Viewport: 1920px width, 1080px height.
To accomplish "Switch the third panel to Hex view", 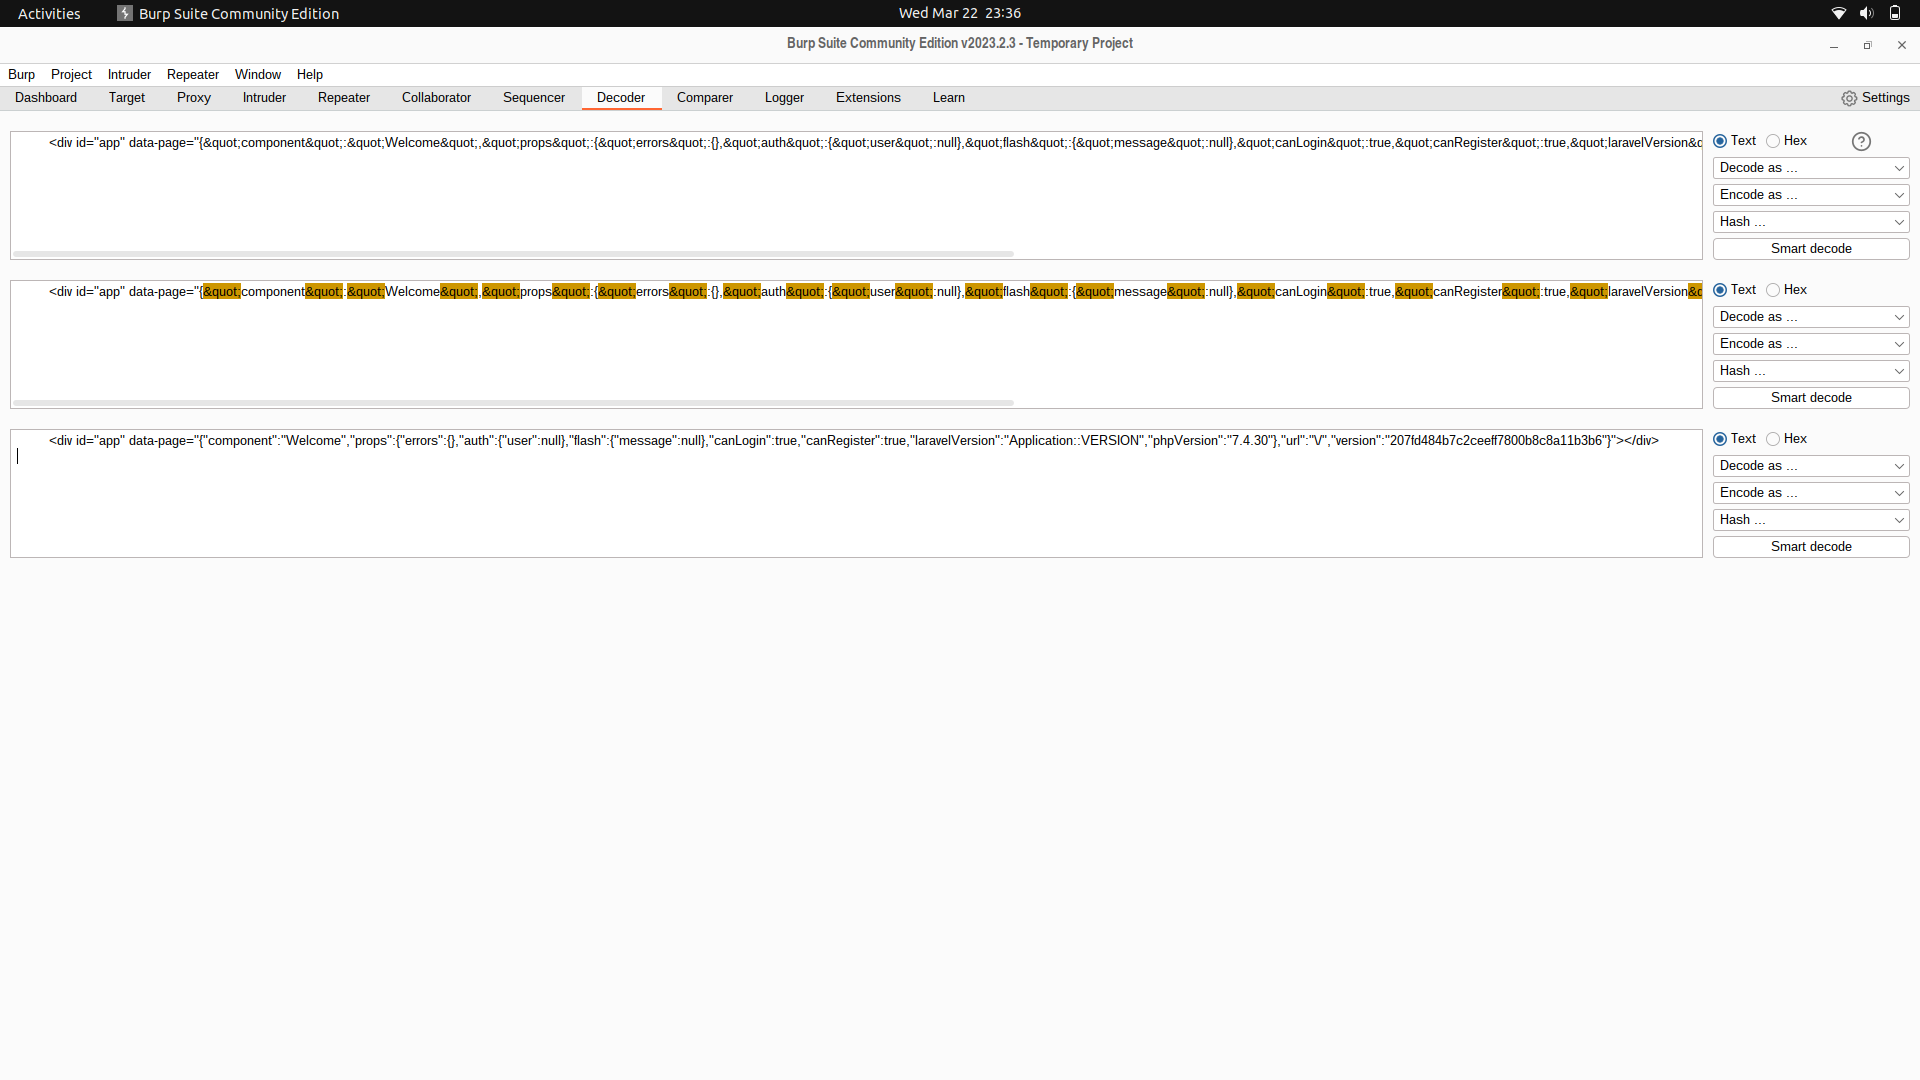I will pos(1771,438).
